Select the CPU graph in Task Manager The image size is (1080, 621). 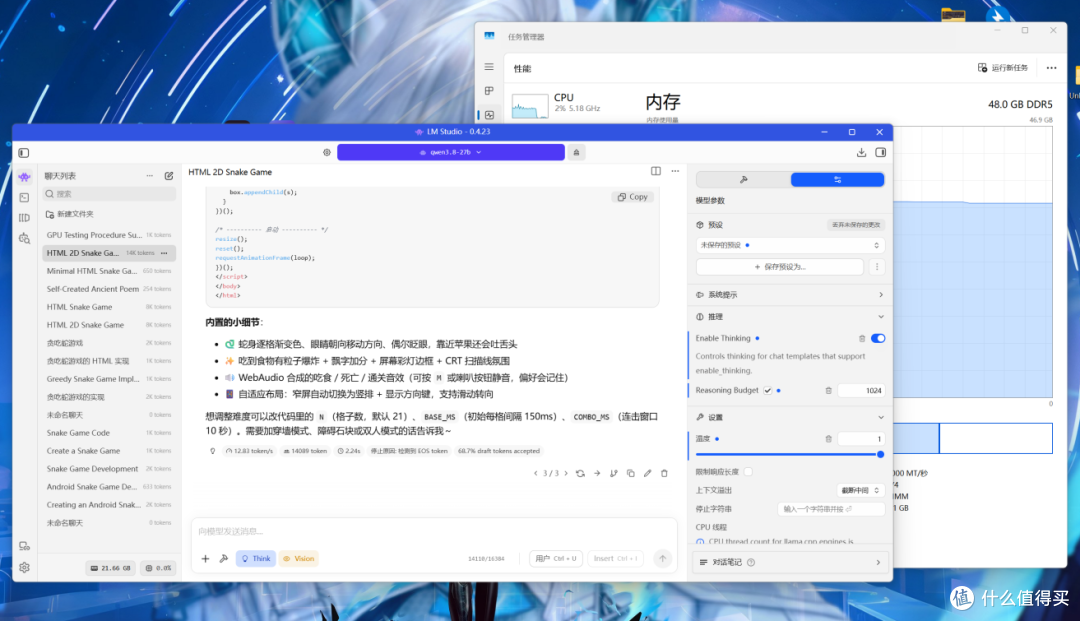tap(530, 105)
